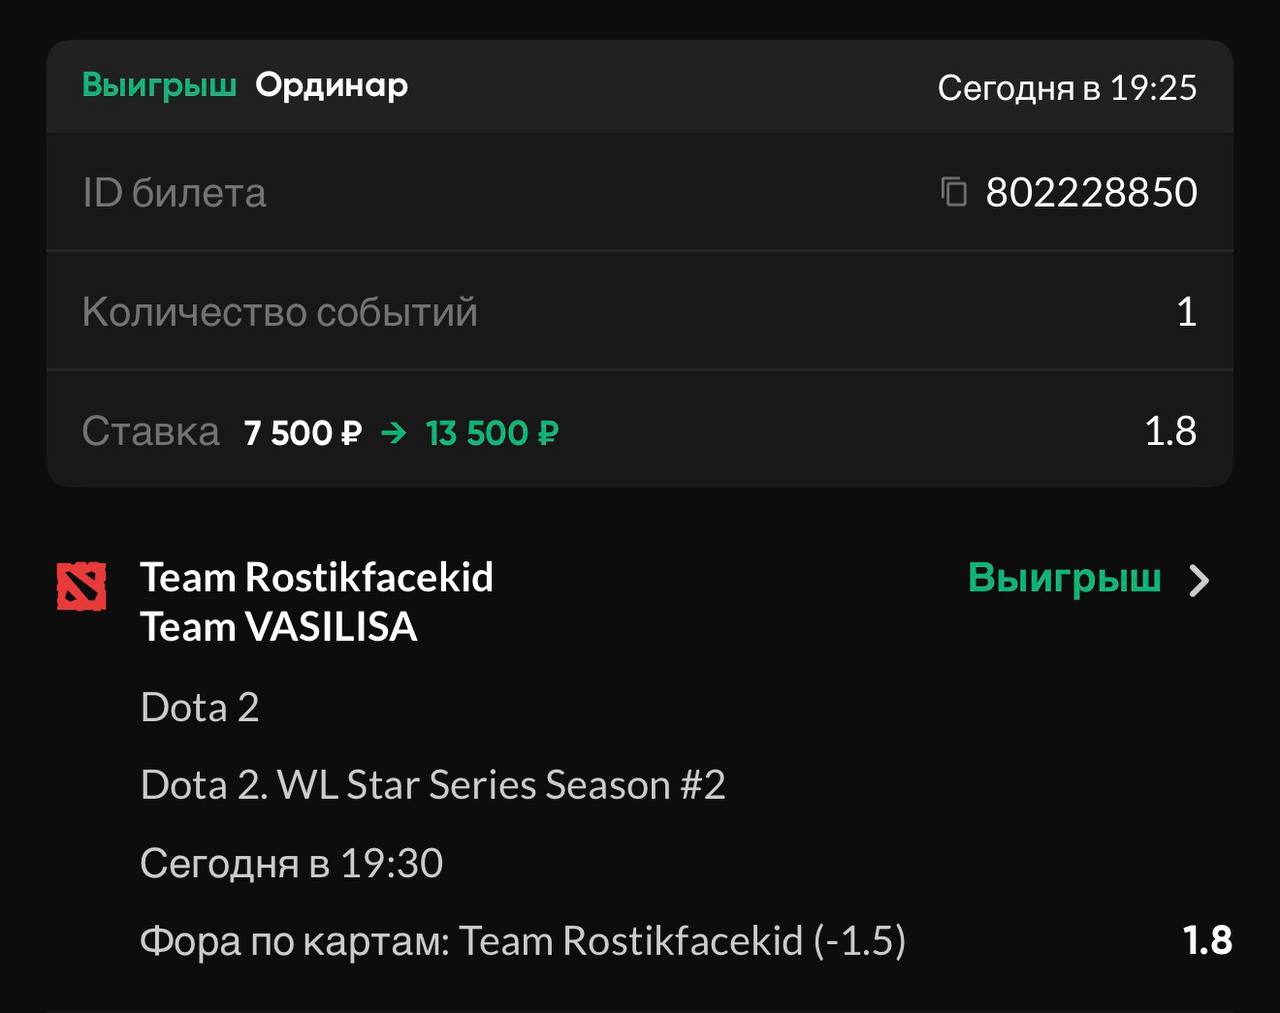Click the Фора по картам market line

pyautogui.click(x=523, y=941)
